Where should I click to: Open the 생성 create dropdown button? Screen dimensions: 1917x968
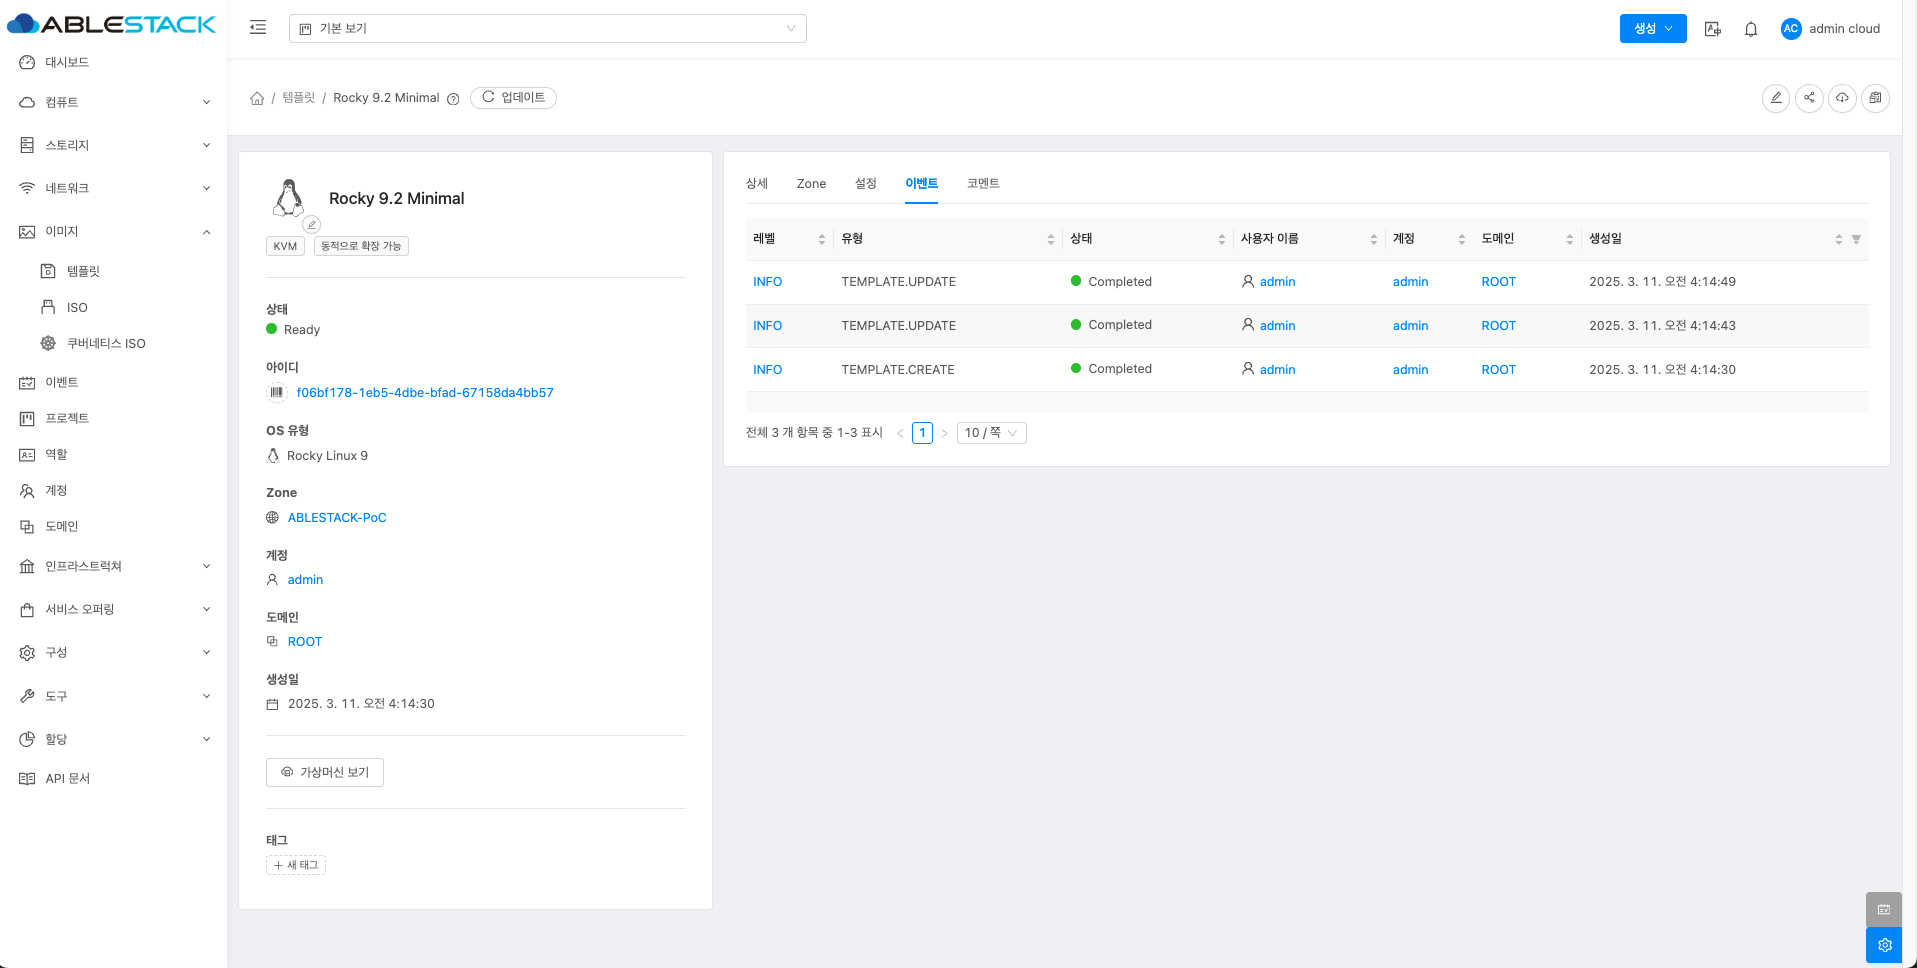1652,29
